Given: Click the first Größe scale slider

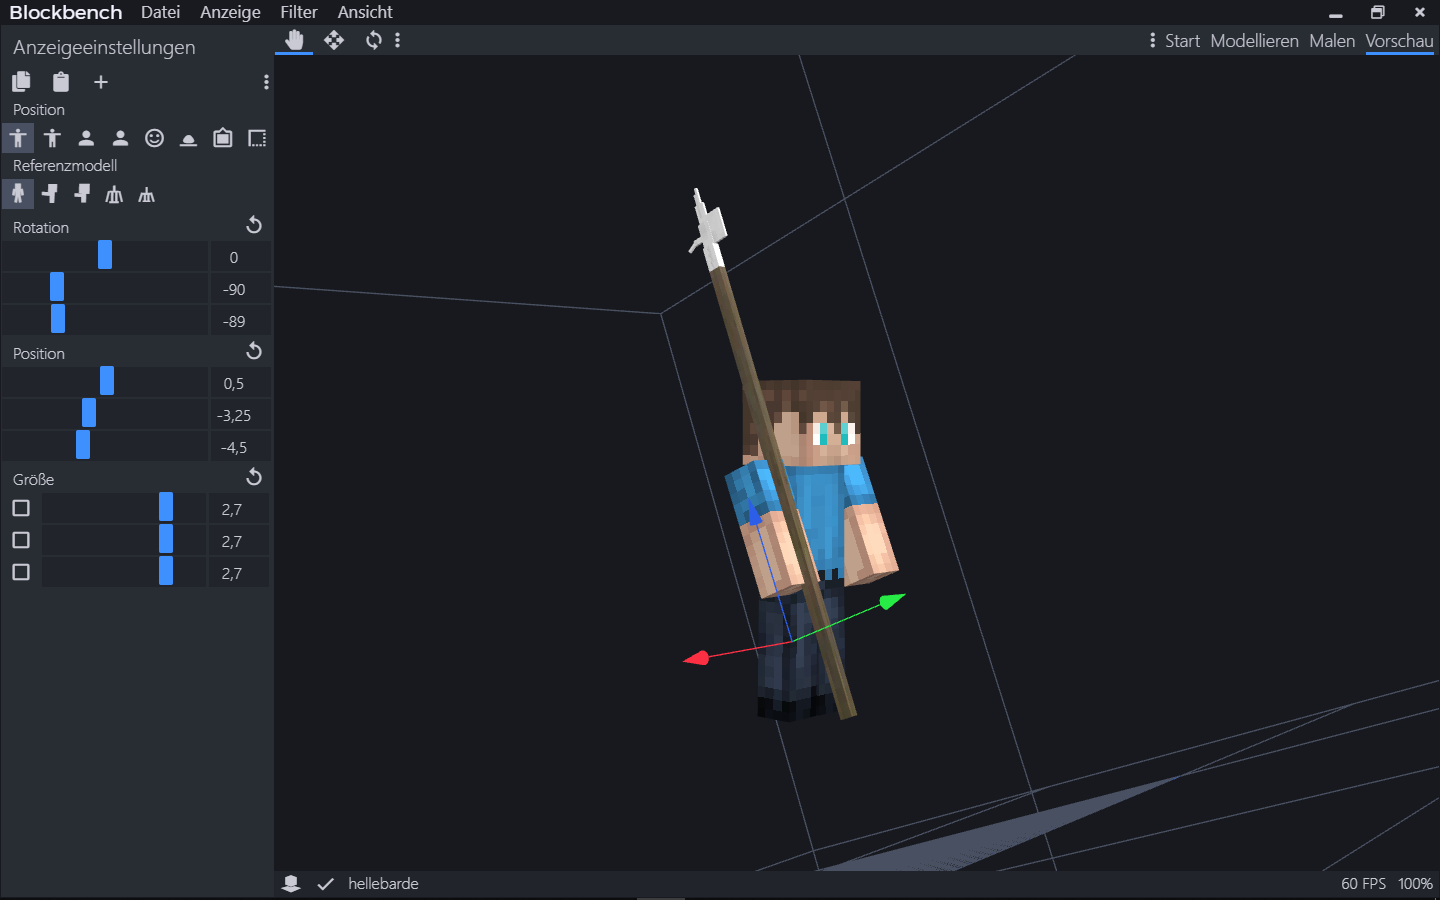Looking at the screenshot, I should [124, 508].
